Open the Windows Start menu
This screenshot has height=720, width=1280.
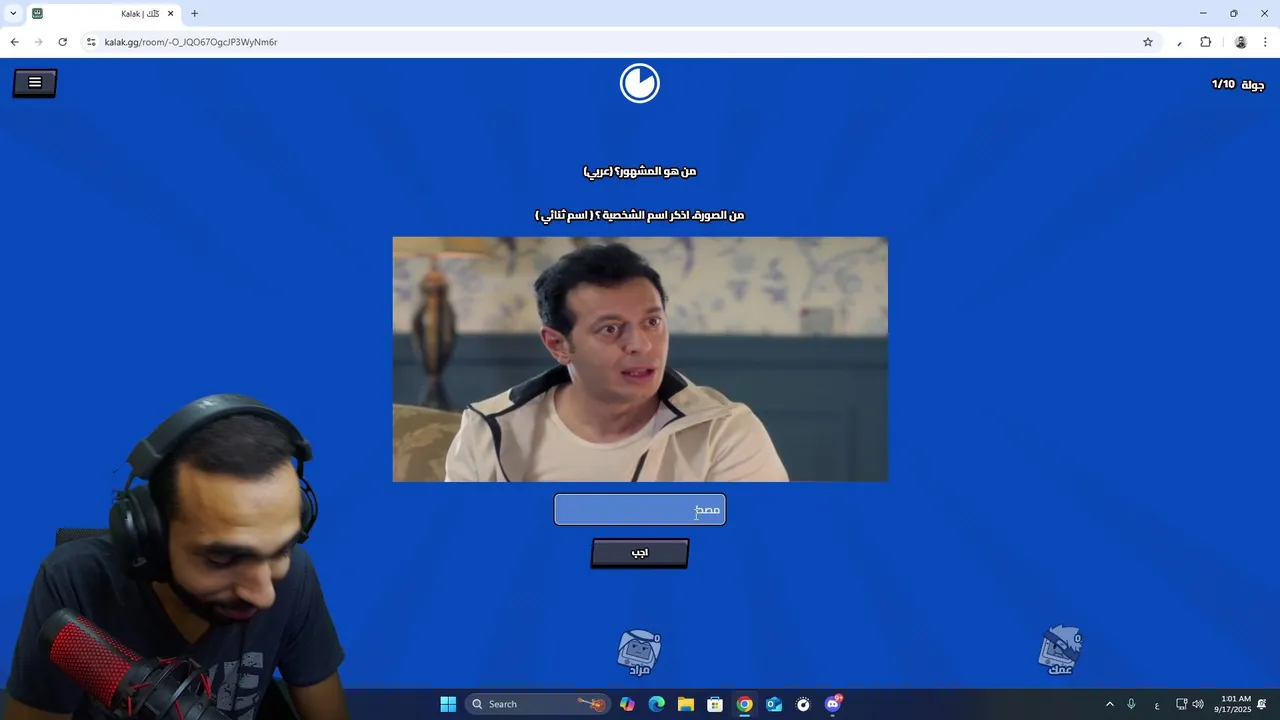pyautogui.click(x=448, y=704)
